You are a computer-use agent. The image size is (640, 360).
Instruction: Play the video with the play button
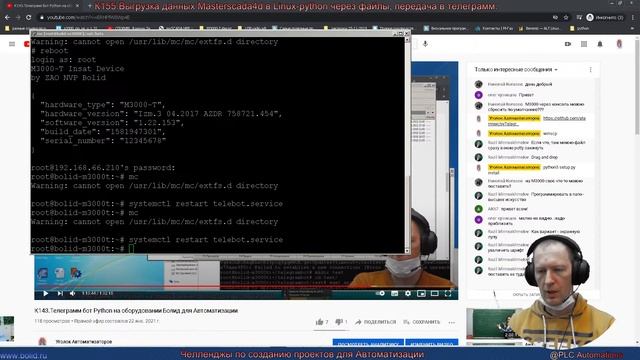click(x=45, y=293)
